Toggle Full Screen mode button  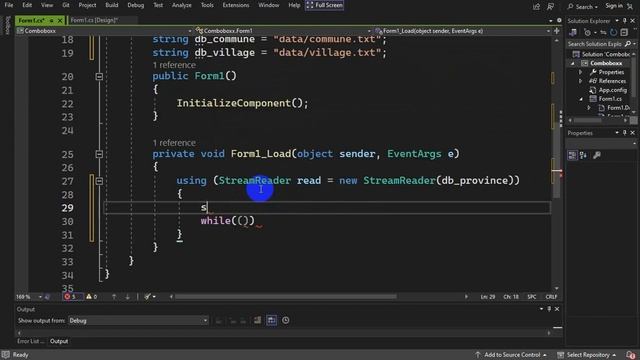(x=324, y=5)
